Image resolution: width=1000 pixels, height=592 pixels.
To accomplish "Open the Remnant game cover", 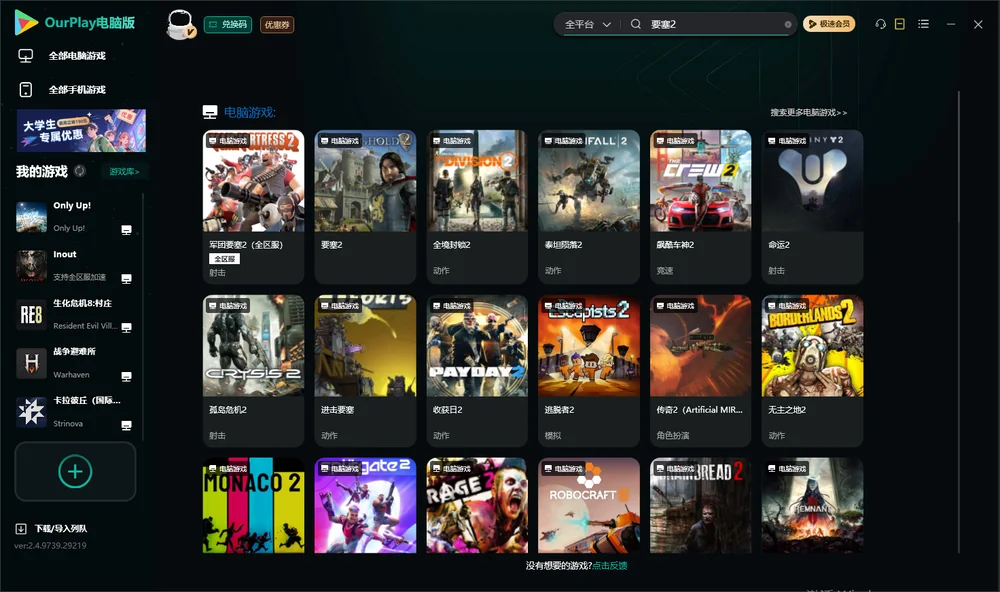I will 812,505.
